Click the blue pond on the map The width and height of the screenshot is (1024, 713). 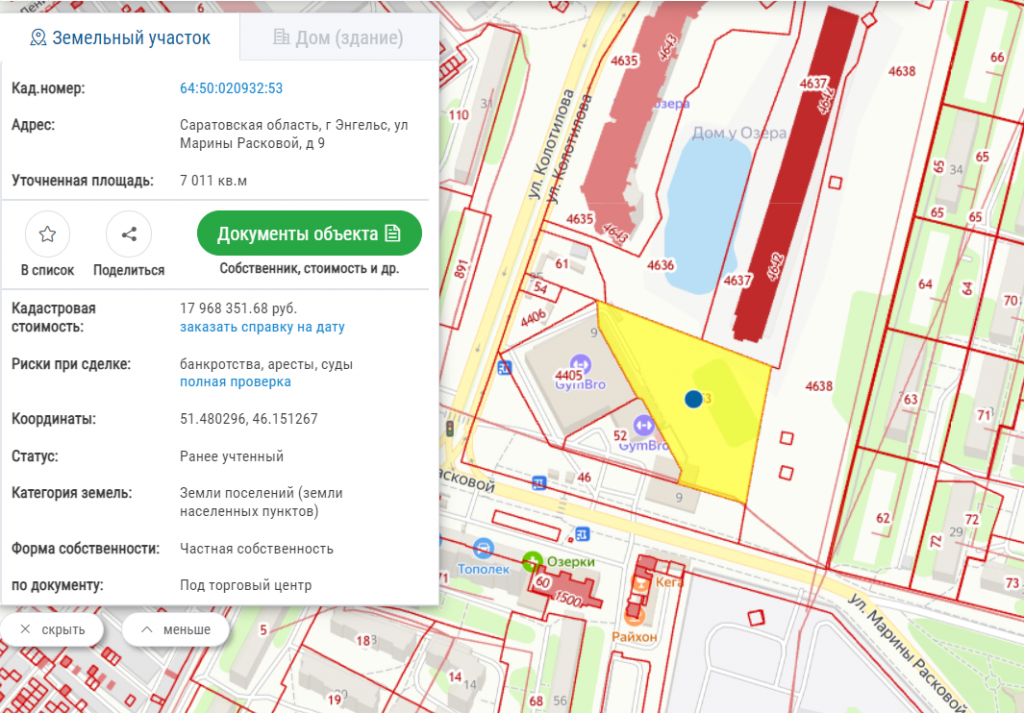(707, 215)
